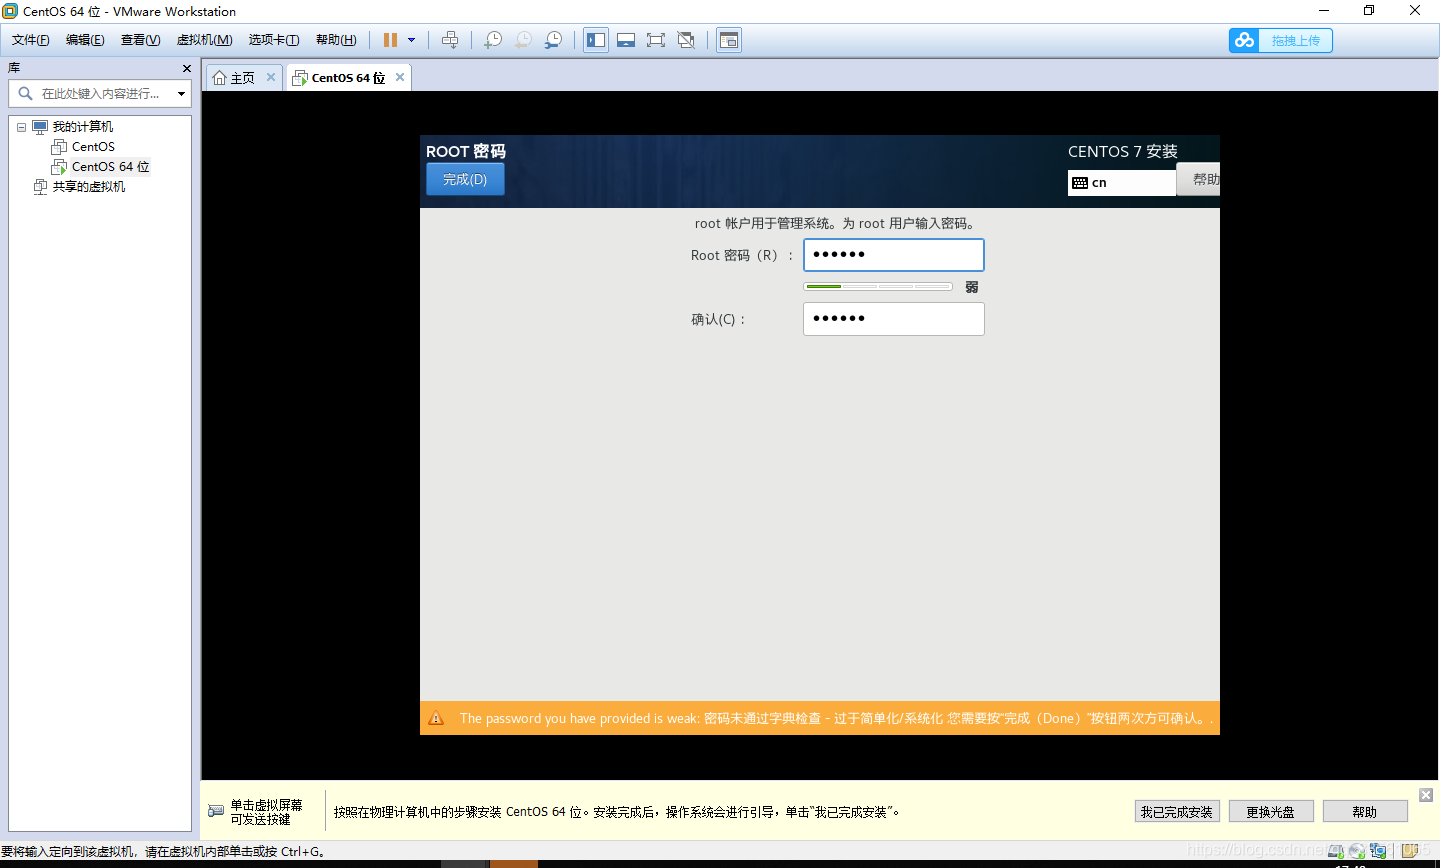Select 共享的虚拟机 in the library
Screen dimensions: 1440x868
[89, 187]
